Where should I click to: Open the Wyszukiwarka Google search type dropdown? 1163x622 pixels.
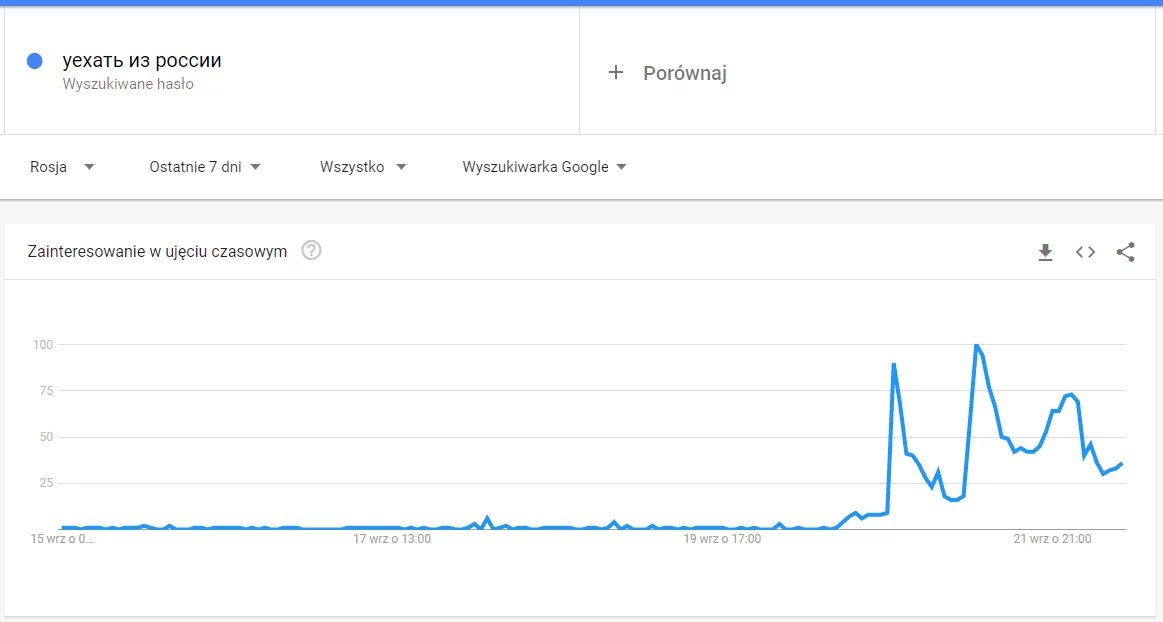[x=544, y=167]
